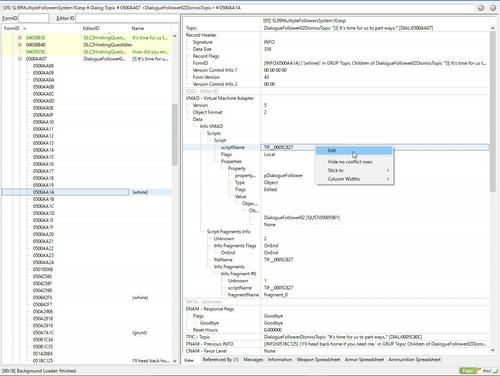Image resolution: width=500 pixels, height=376 pixels.
Task: Click the back navigation arrow icon
Action: 480,7
